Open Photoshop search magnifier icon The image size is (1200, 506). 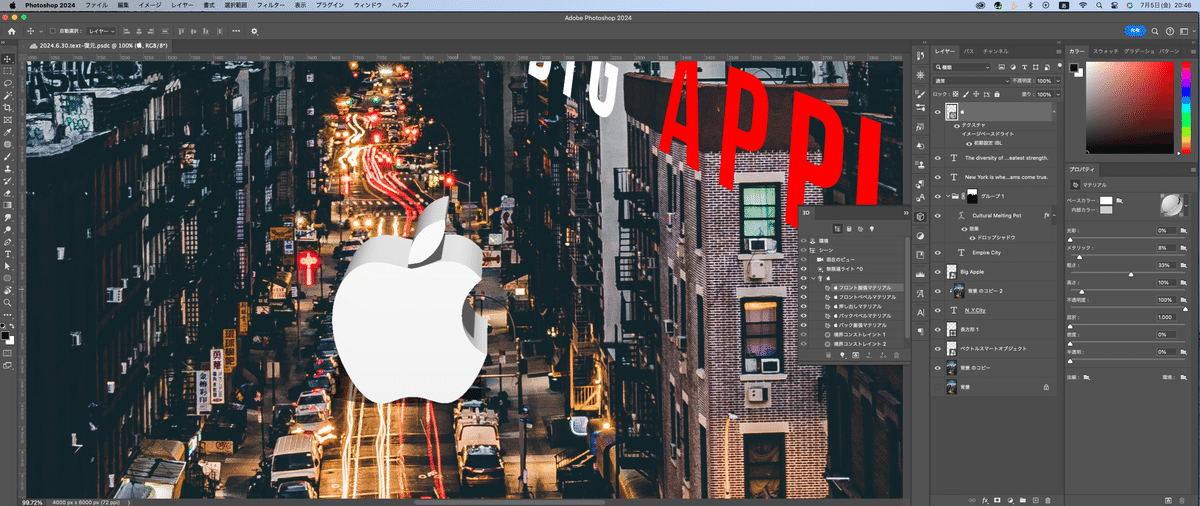(x=1155, y=31)
